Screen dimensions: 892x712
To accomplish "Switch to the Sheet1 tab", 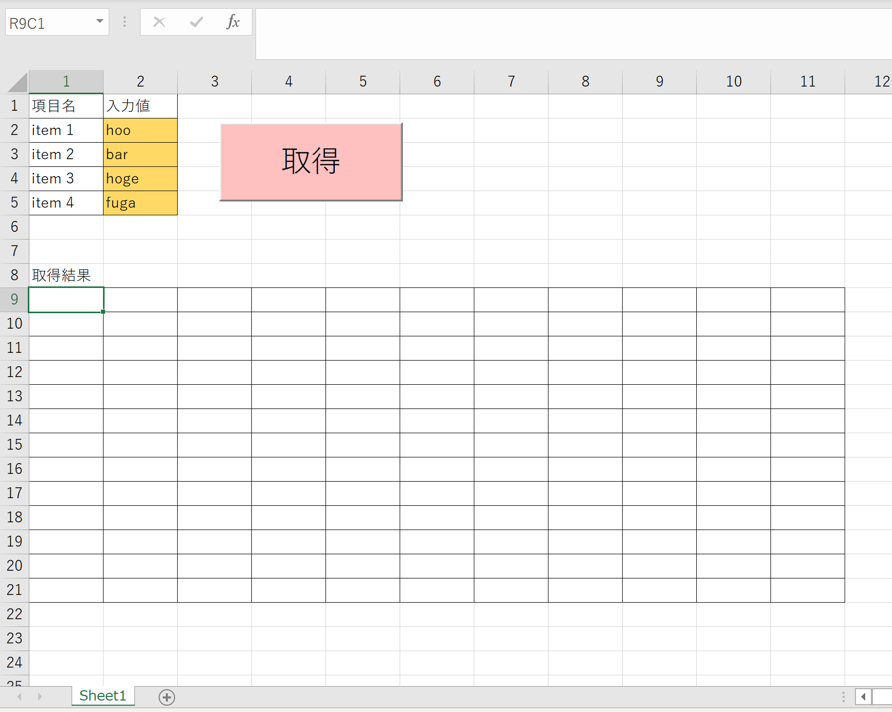I will (x=102, y=696).
